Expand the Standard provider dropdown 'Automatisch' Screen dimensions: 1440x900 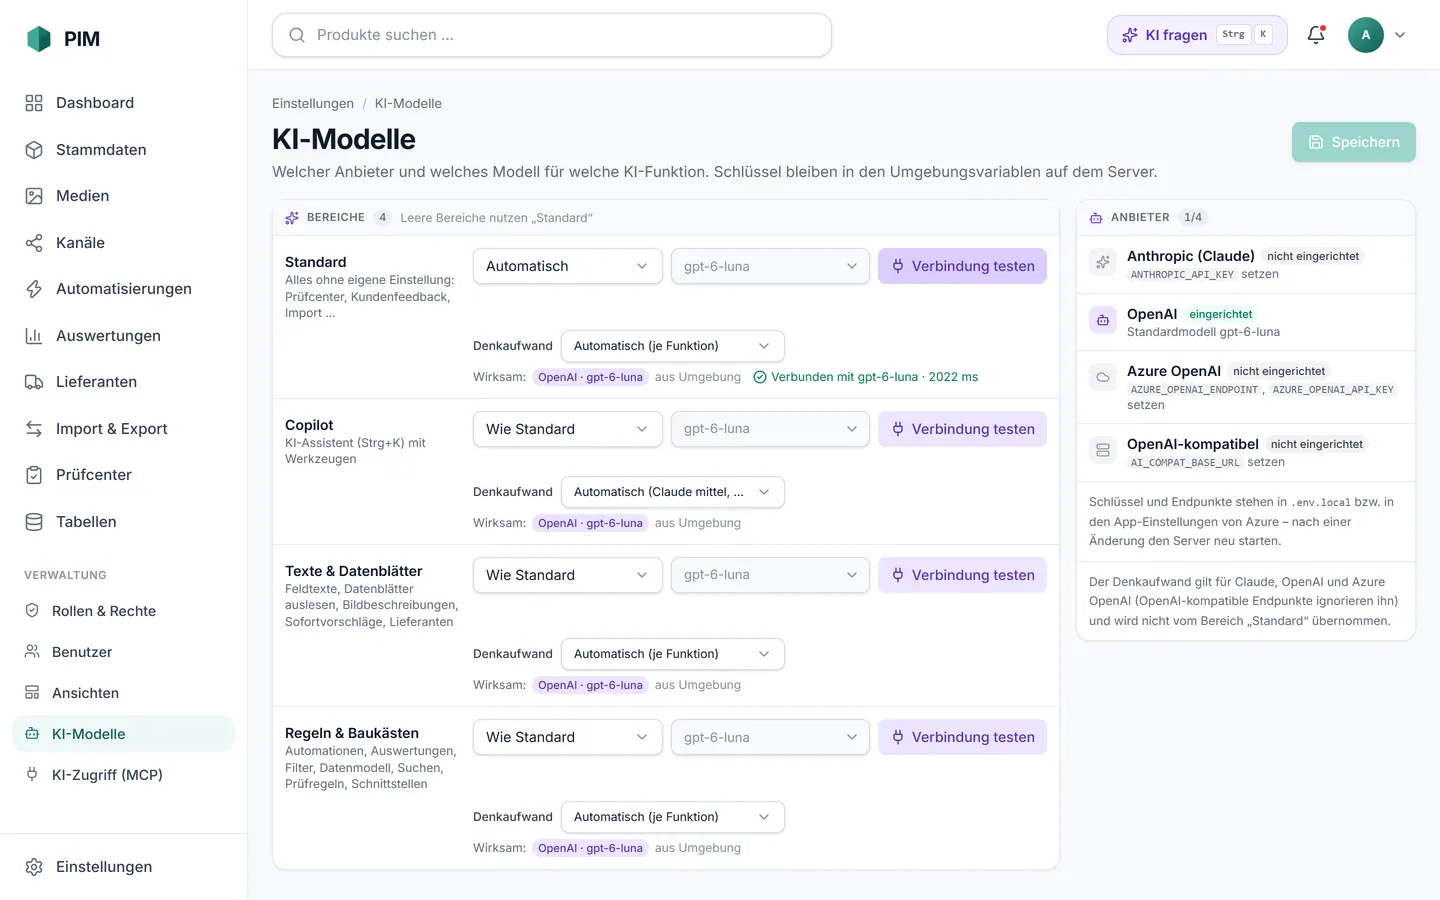(x=567, y=266)
